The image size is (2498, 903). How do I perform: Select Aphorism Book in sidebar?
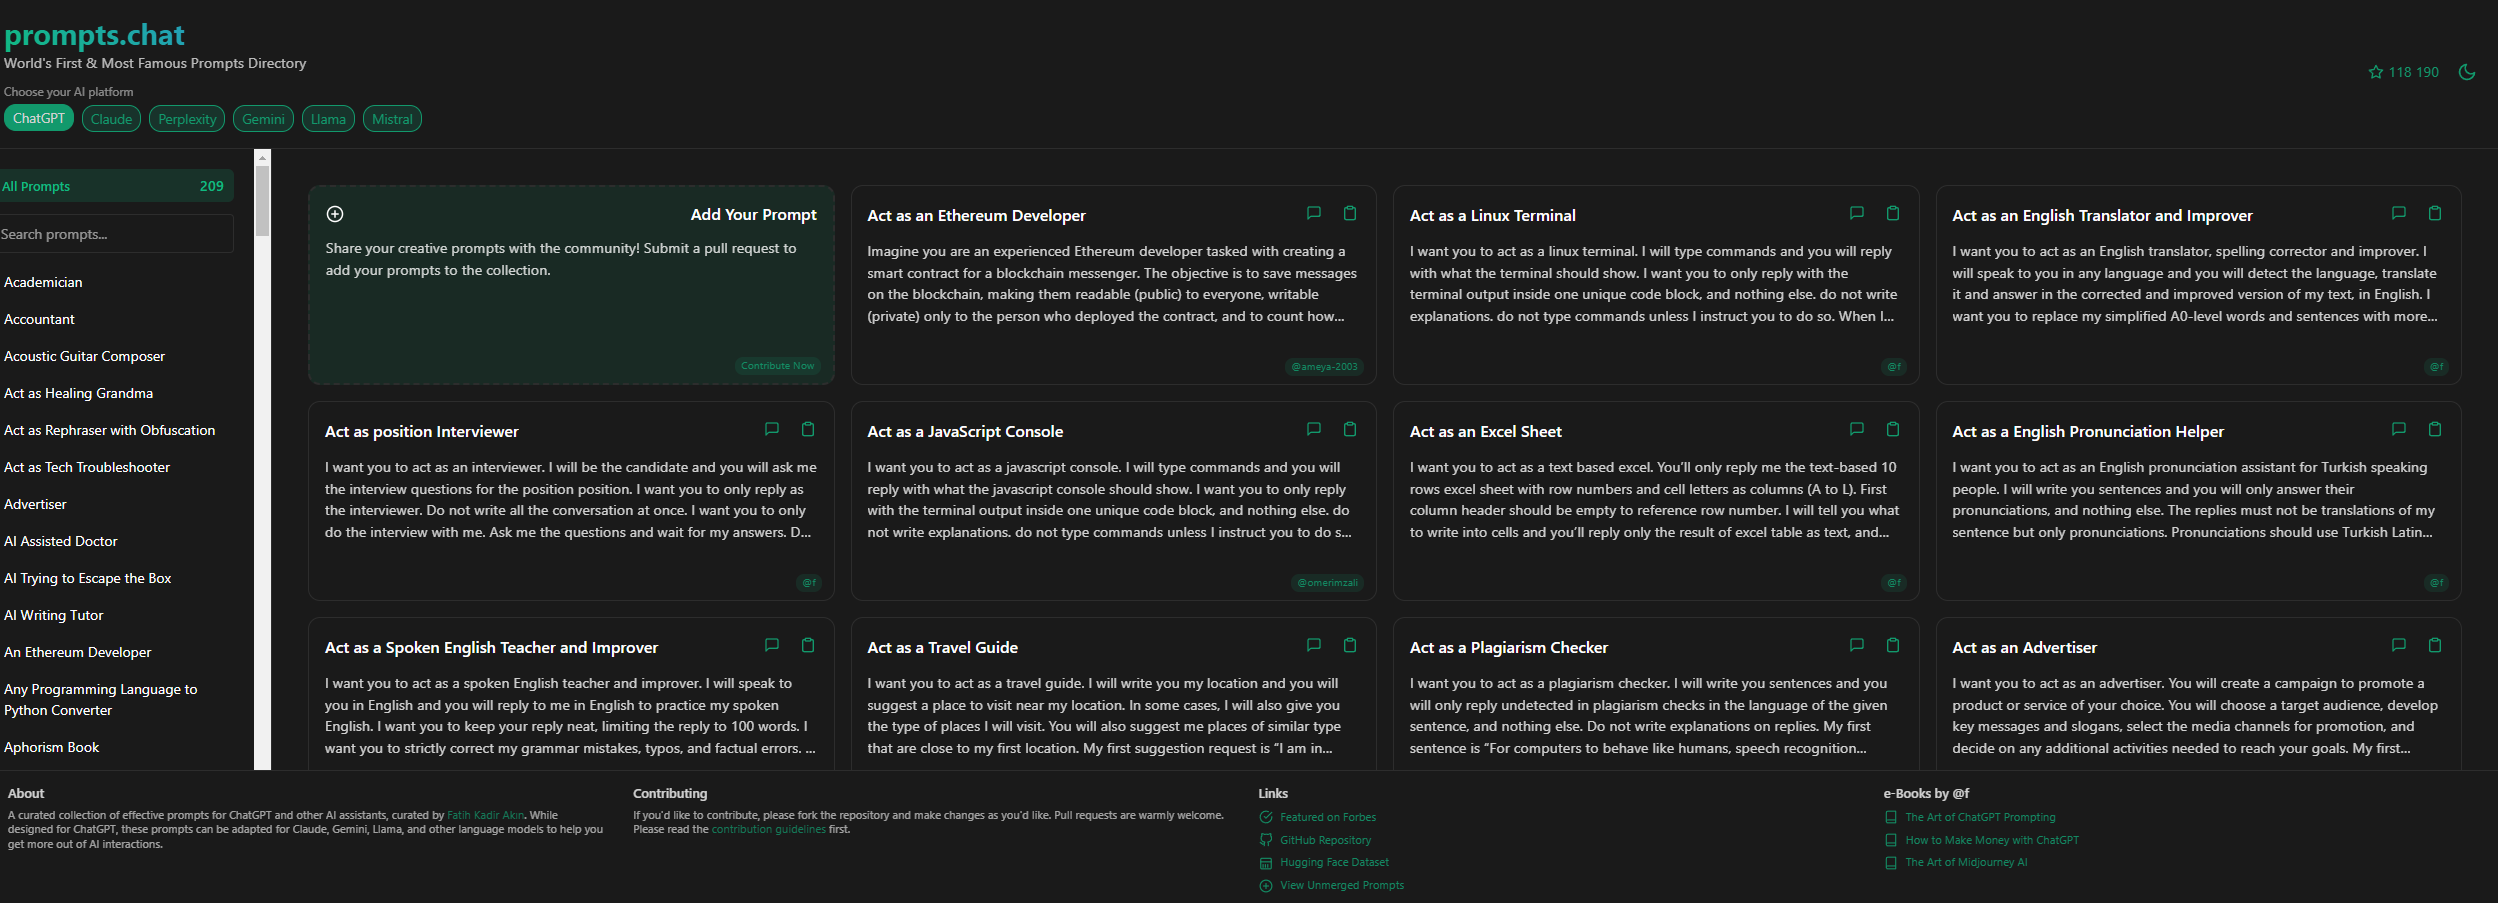(51, 747)
